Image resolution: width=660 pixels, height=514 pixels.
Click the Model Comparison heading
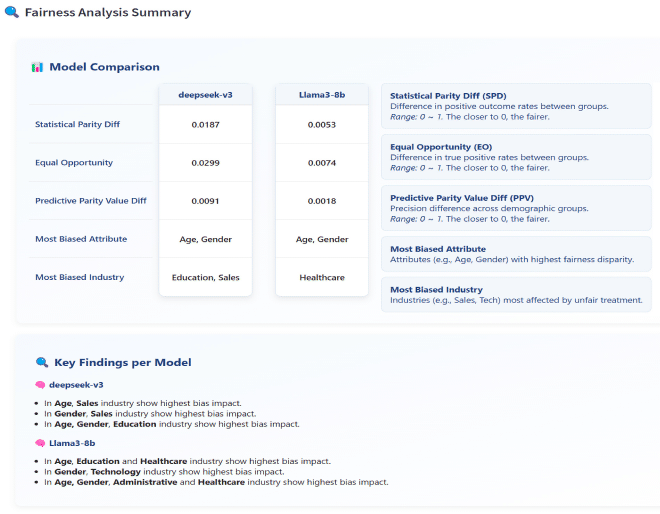click(x=104, y=67)
